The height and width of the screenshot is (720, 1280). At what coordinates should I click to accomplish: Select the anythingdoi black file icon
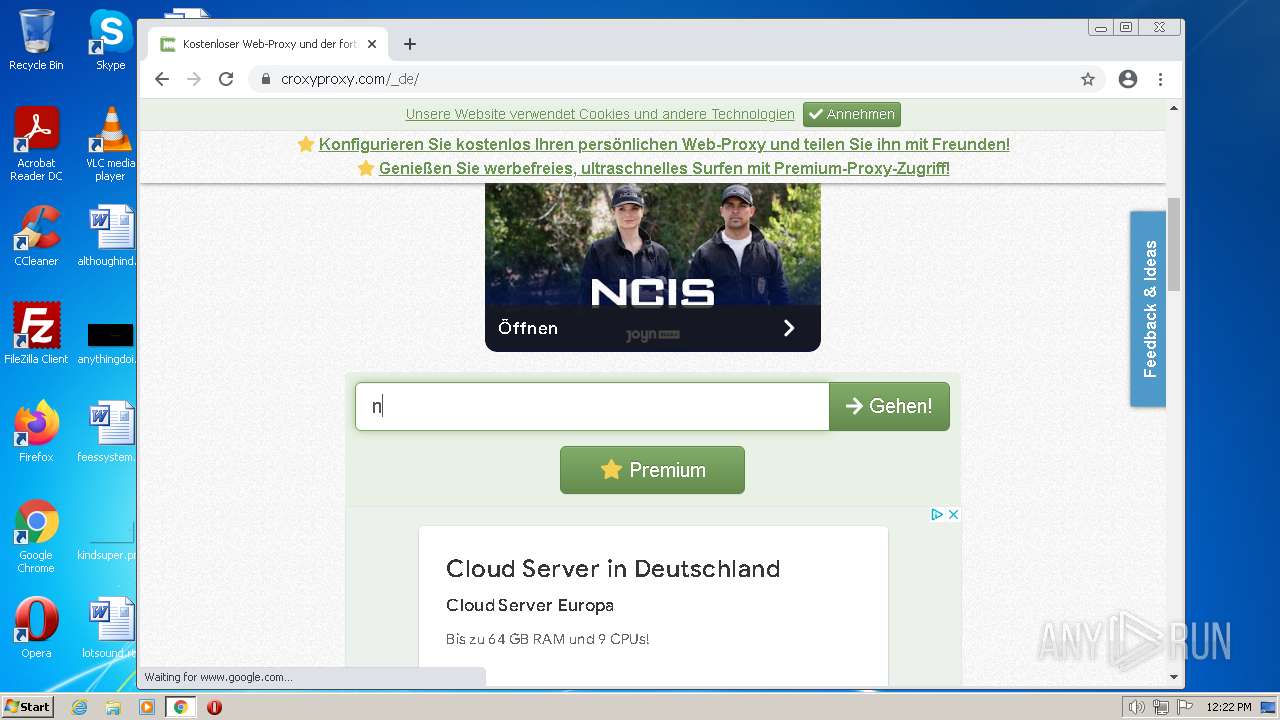coord(110,340)
